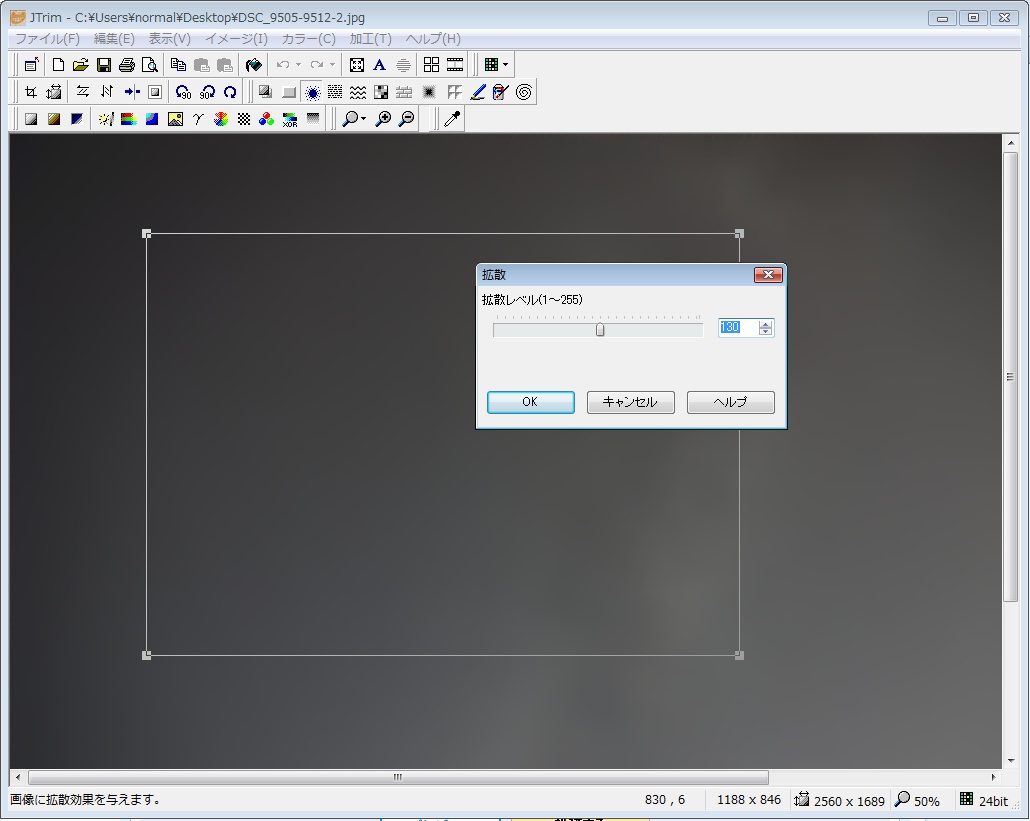Confirm diffusion with OK button

tap(531, 402)
